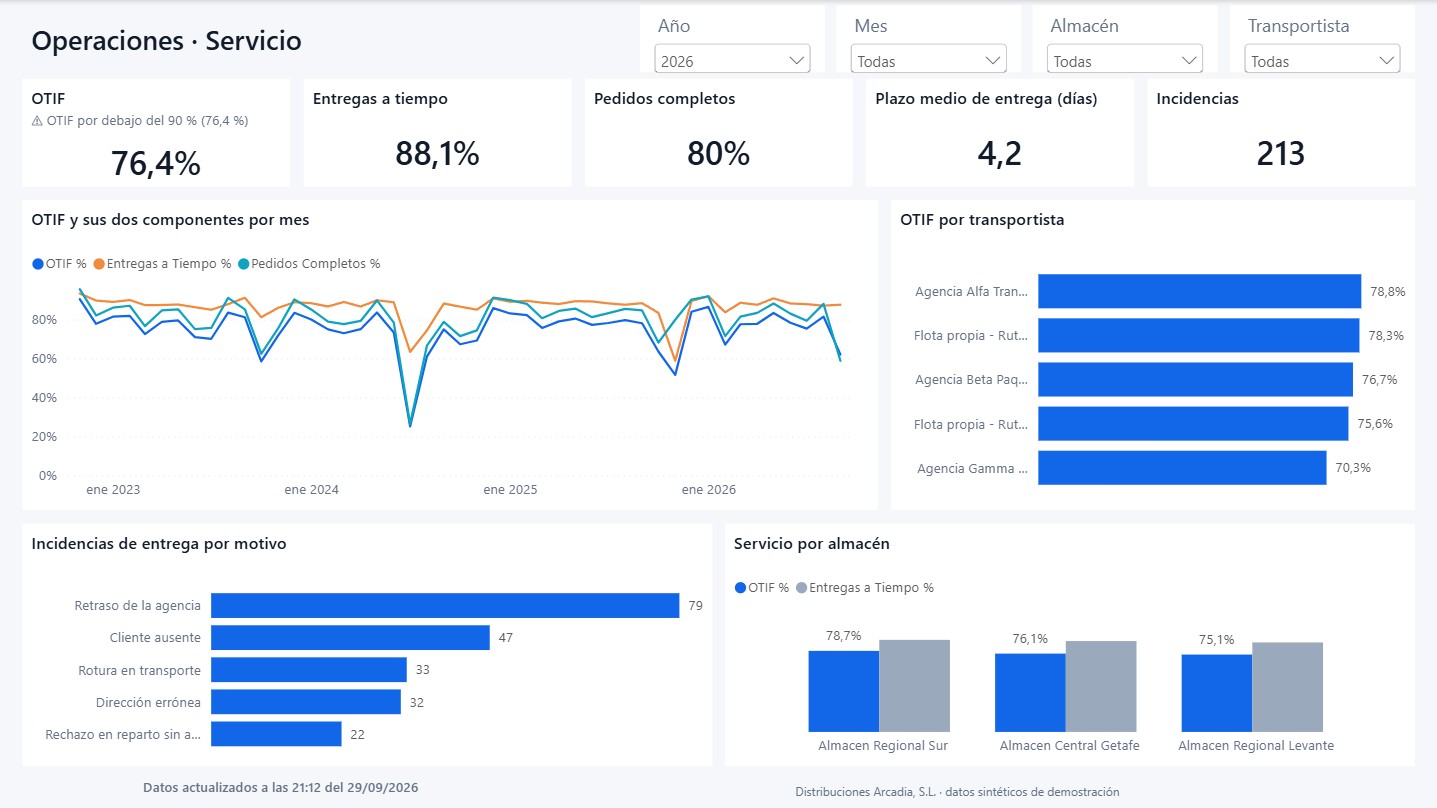Select the OTIF % legend marker in monthly chart
This screenshot has height=808, width=1437.
[x=38, y=264]
